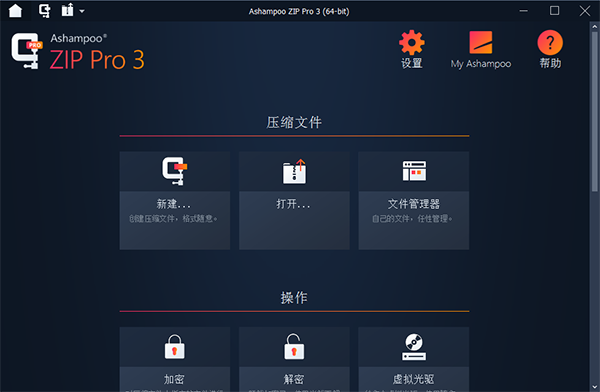Image resolution: width=600 pixels, height=392 pixels.
Task: Click the 设置 text label
Action: pos(412,63)
